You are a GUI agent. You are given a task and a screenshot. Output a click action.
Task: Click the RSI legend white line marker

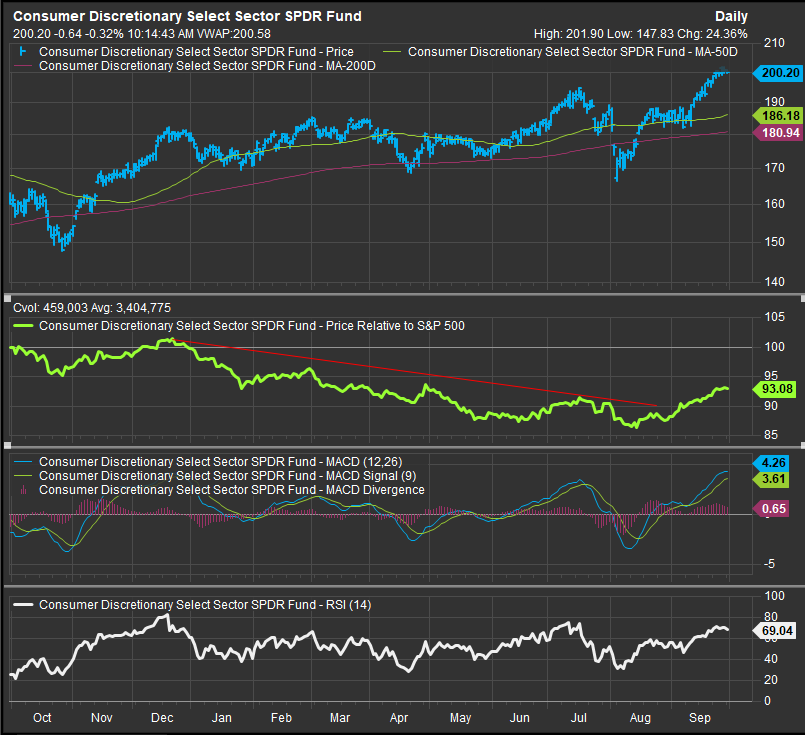point(23,605)
